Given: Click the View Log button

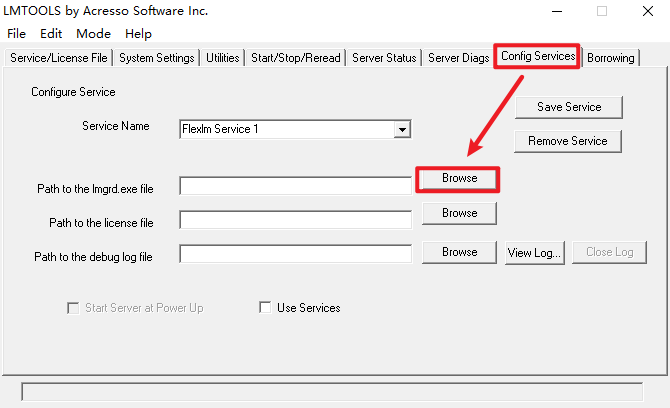Looking at the screenshot, I should click(x=535, y=252).
